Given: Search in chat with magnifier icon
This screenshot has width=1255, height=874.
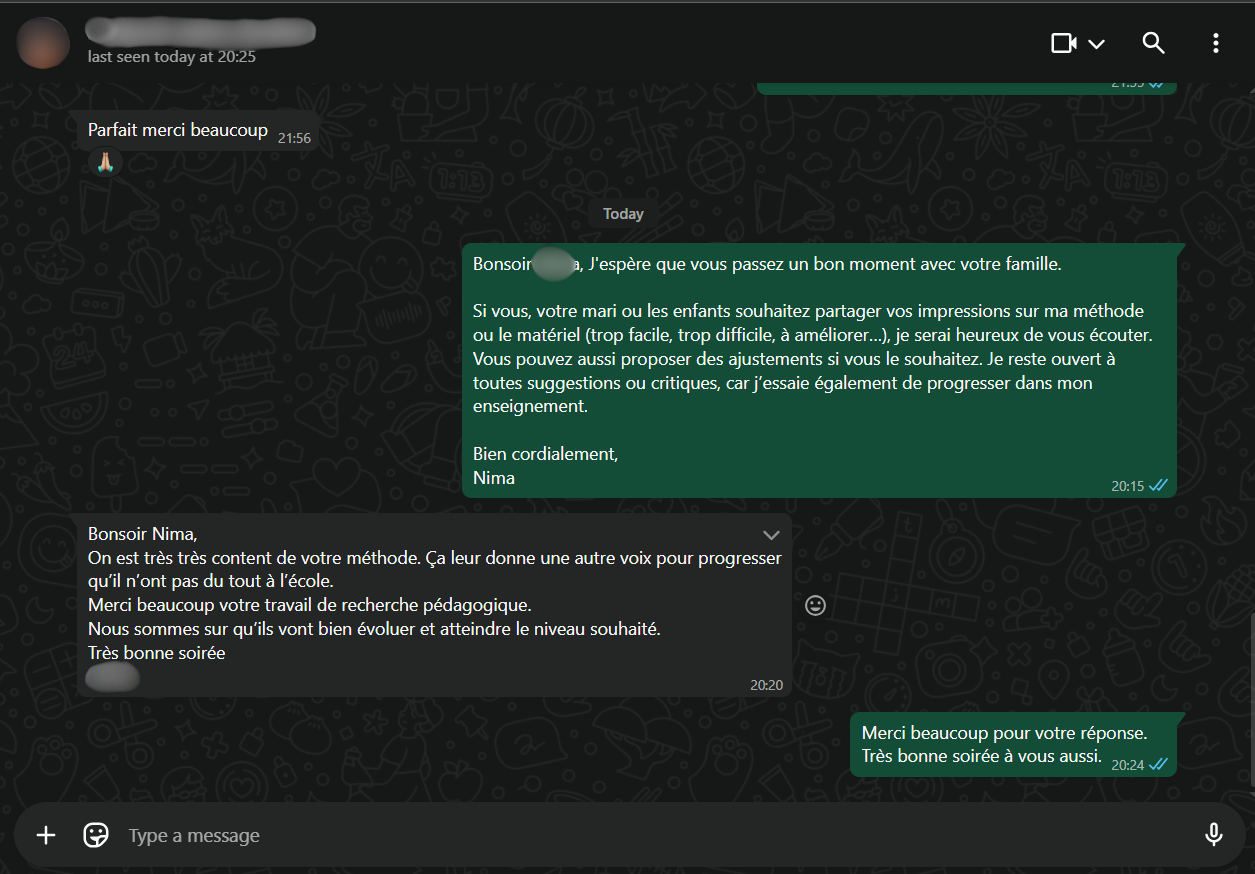Looking at the screenshot, I should coord(1154,43).
